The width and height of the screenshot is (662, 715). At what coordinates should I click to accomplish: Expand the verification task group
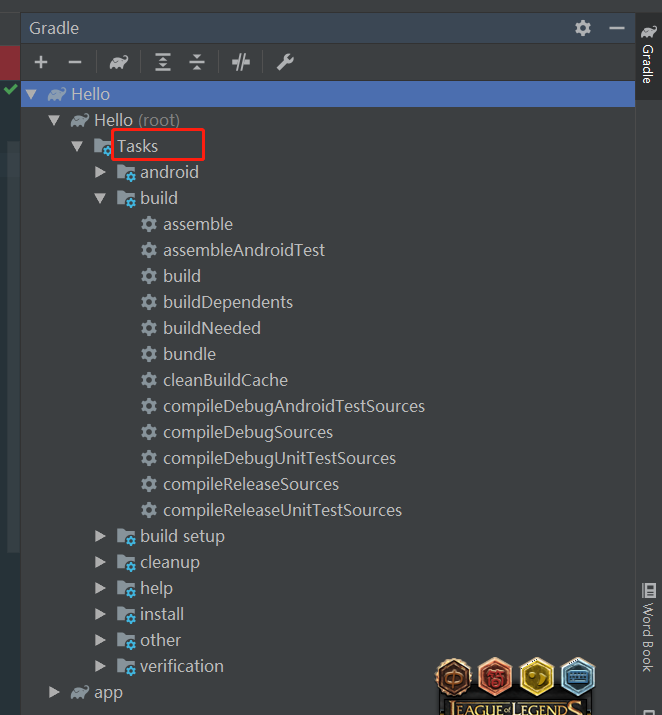(x=100, y=666)
